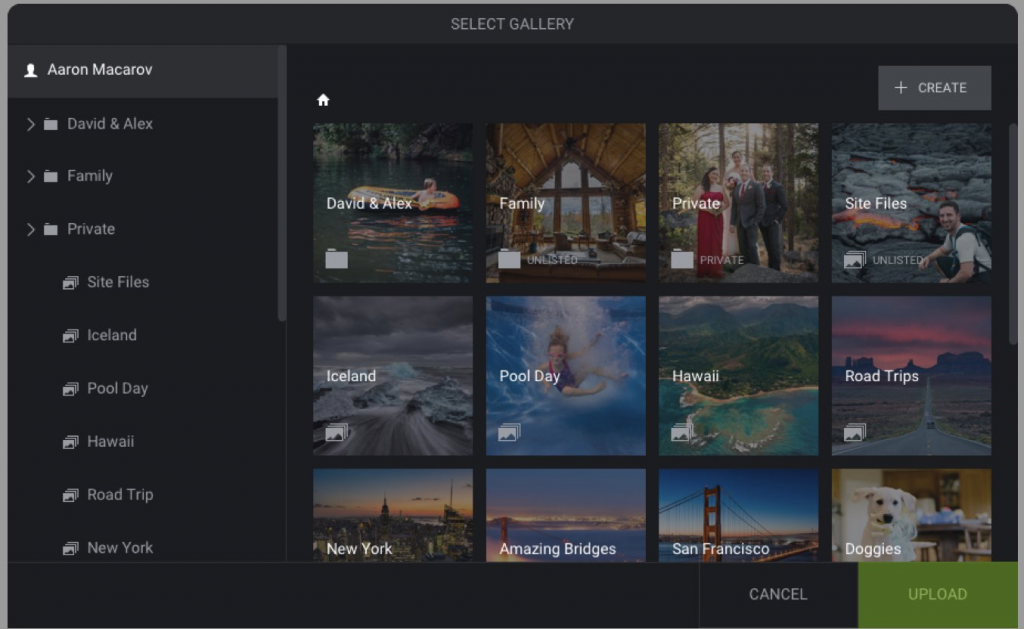Click the folder icon next to Private in sidebar
This screenshot has height=629, width=1024.
(x=50, y=229)
